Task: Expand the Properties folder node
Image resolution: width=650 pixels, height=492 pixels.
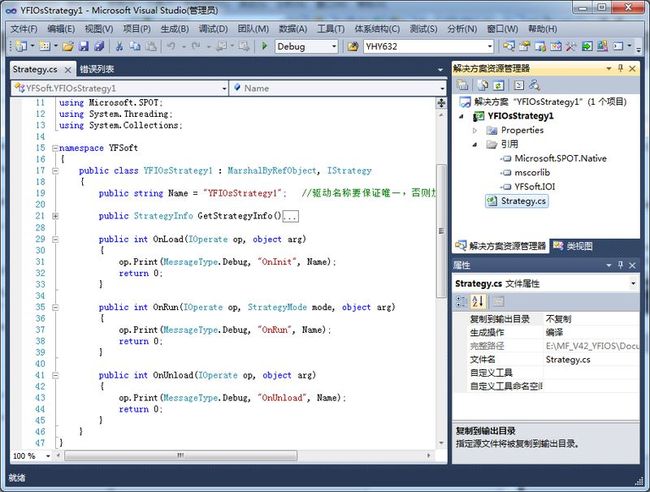Action: pyautogui.click(x=475, y=131)
